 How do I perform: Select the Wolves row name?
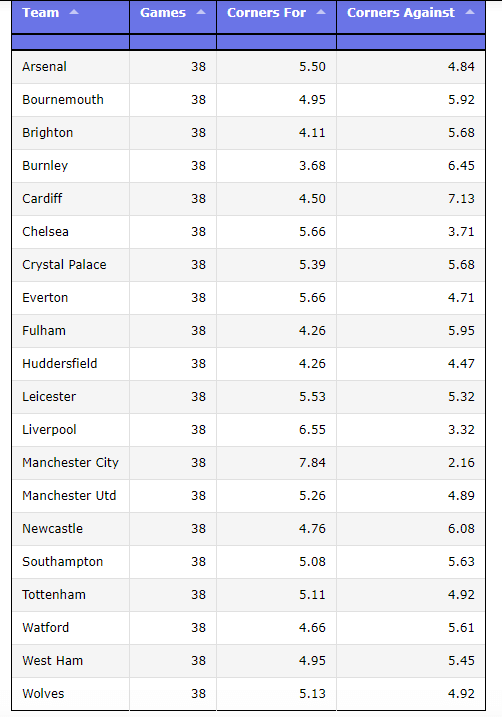click(x=43, y=694)
